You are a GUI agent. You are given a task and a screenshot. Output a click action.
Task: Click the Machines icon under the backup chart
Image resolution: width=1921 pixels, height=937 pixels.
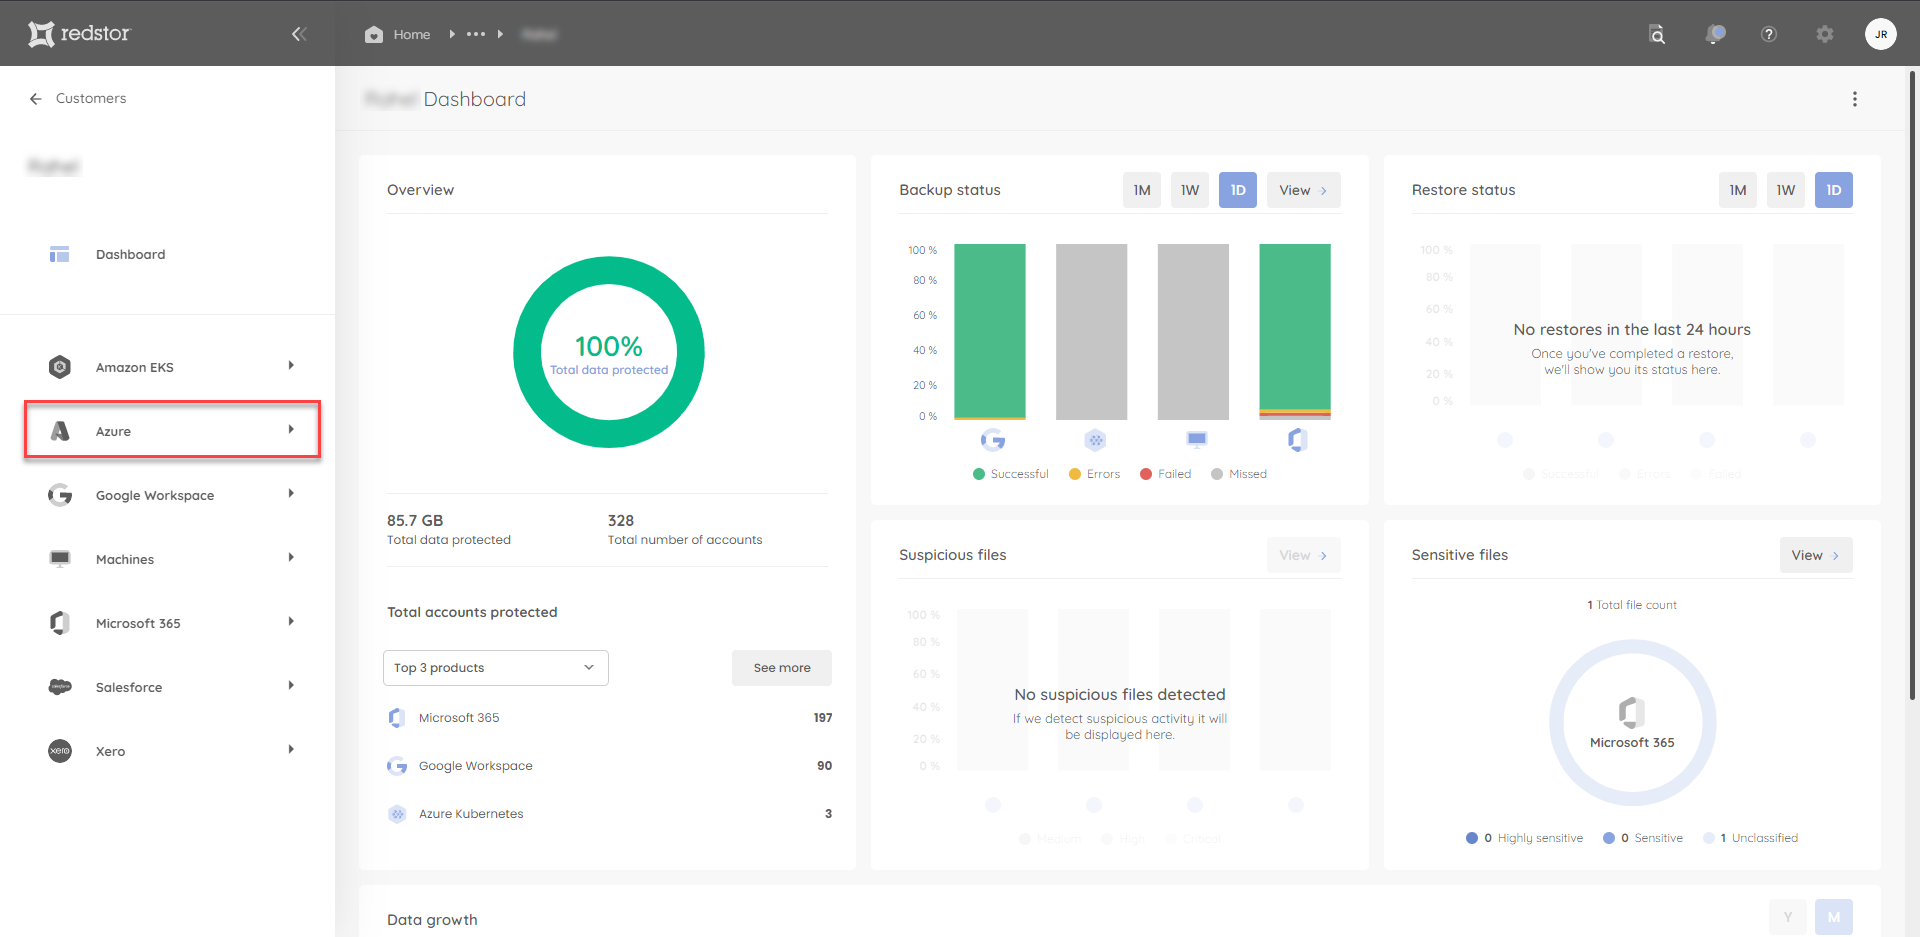coord(1196,439)
